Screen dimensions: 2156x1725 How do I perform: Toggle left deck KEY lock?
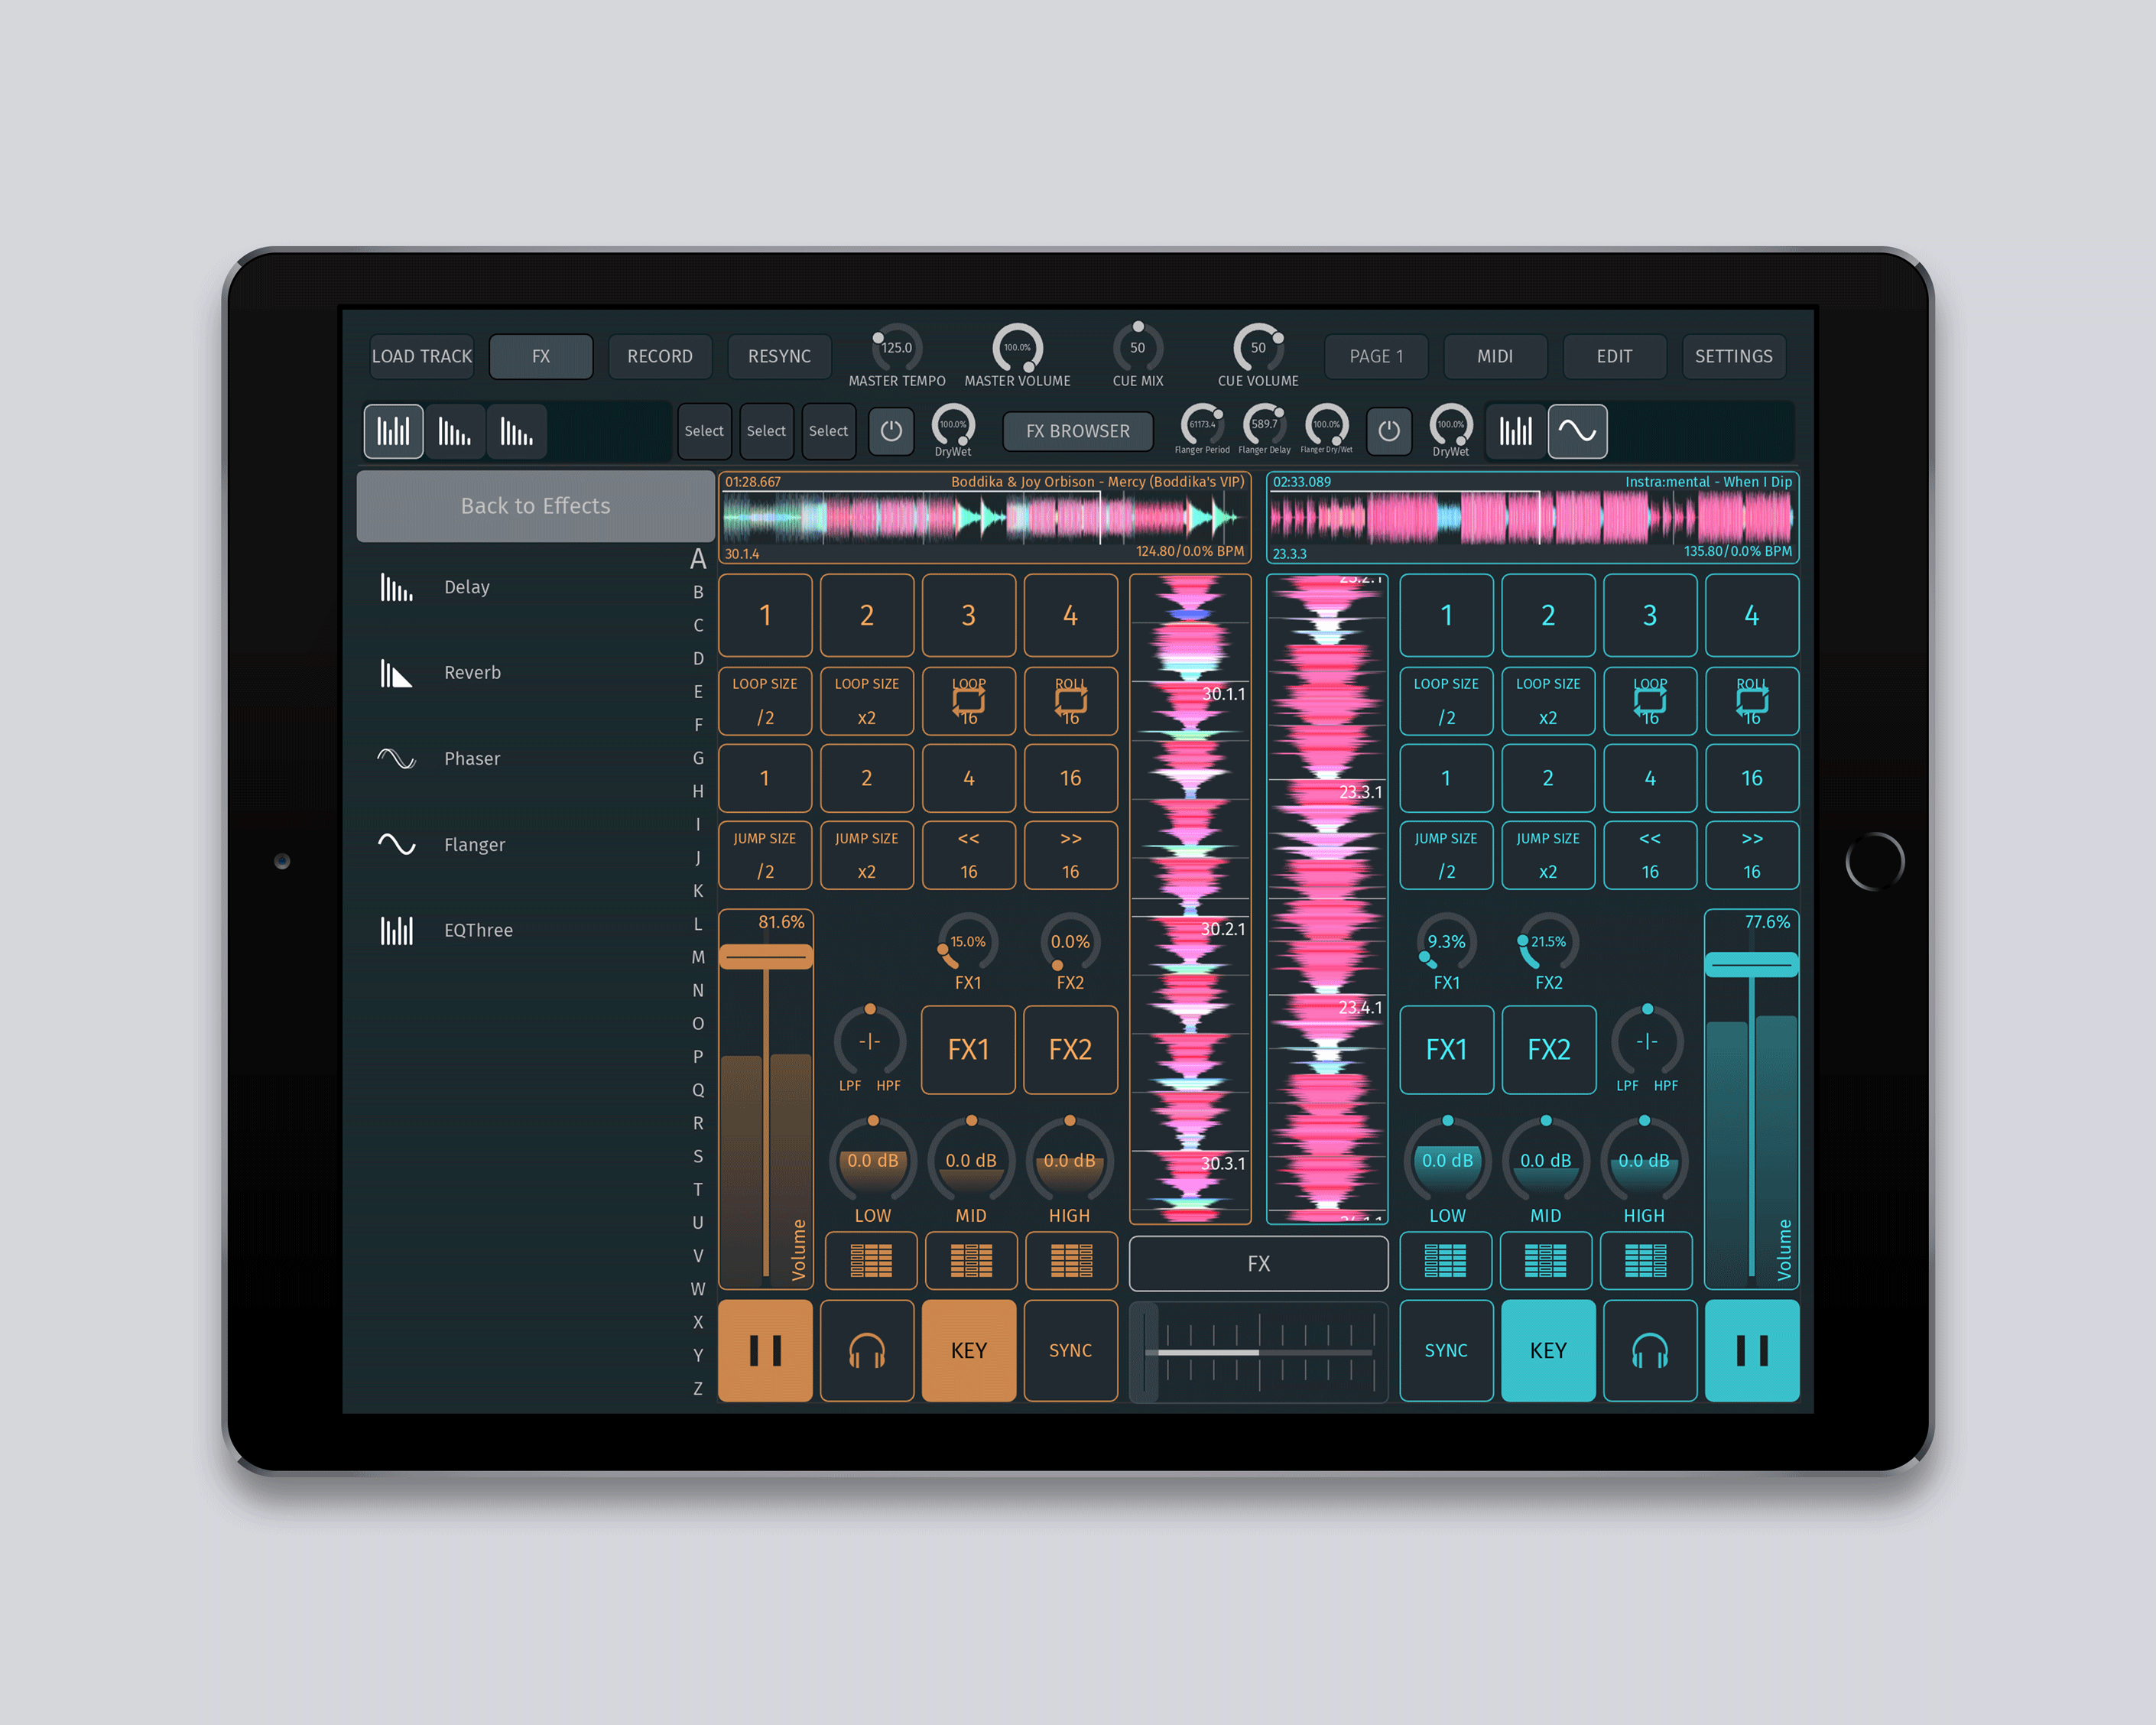point(969,1350)
